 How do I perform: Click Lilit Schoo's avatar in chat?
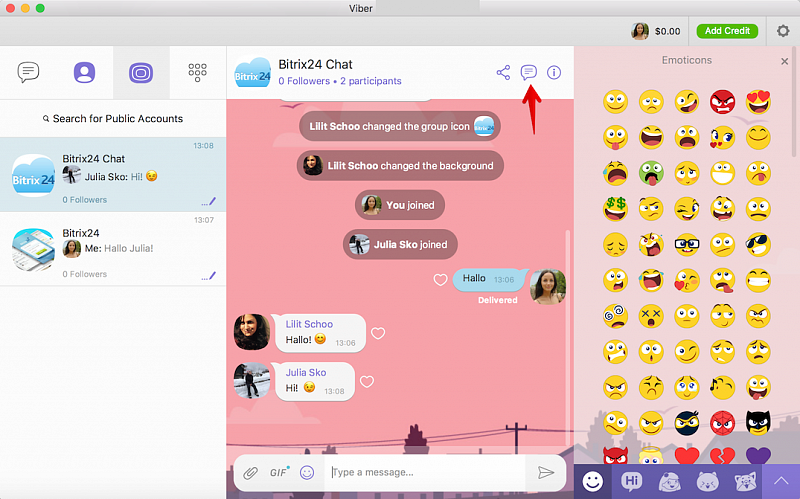coord(252,332)
